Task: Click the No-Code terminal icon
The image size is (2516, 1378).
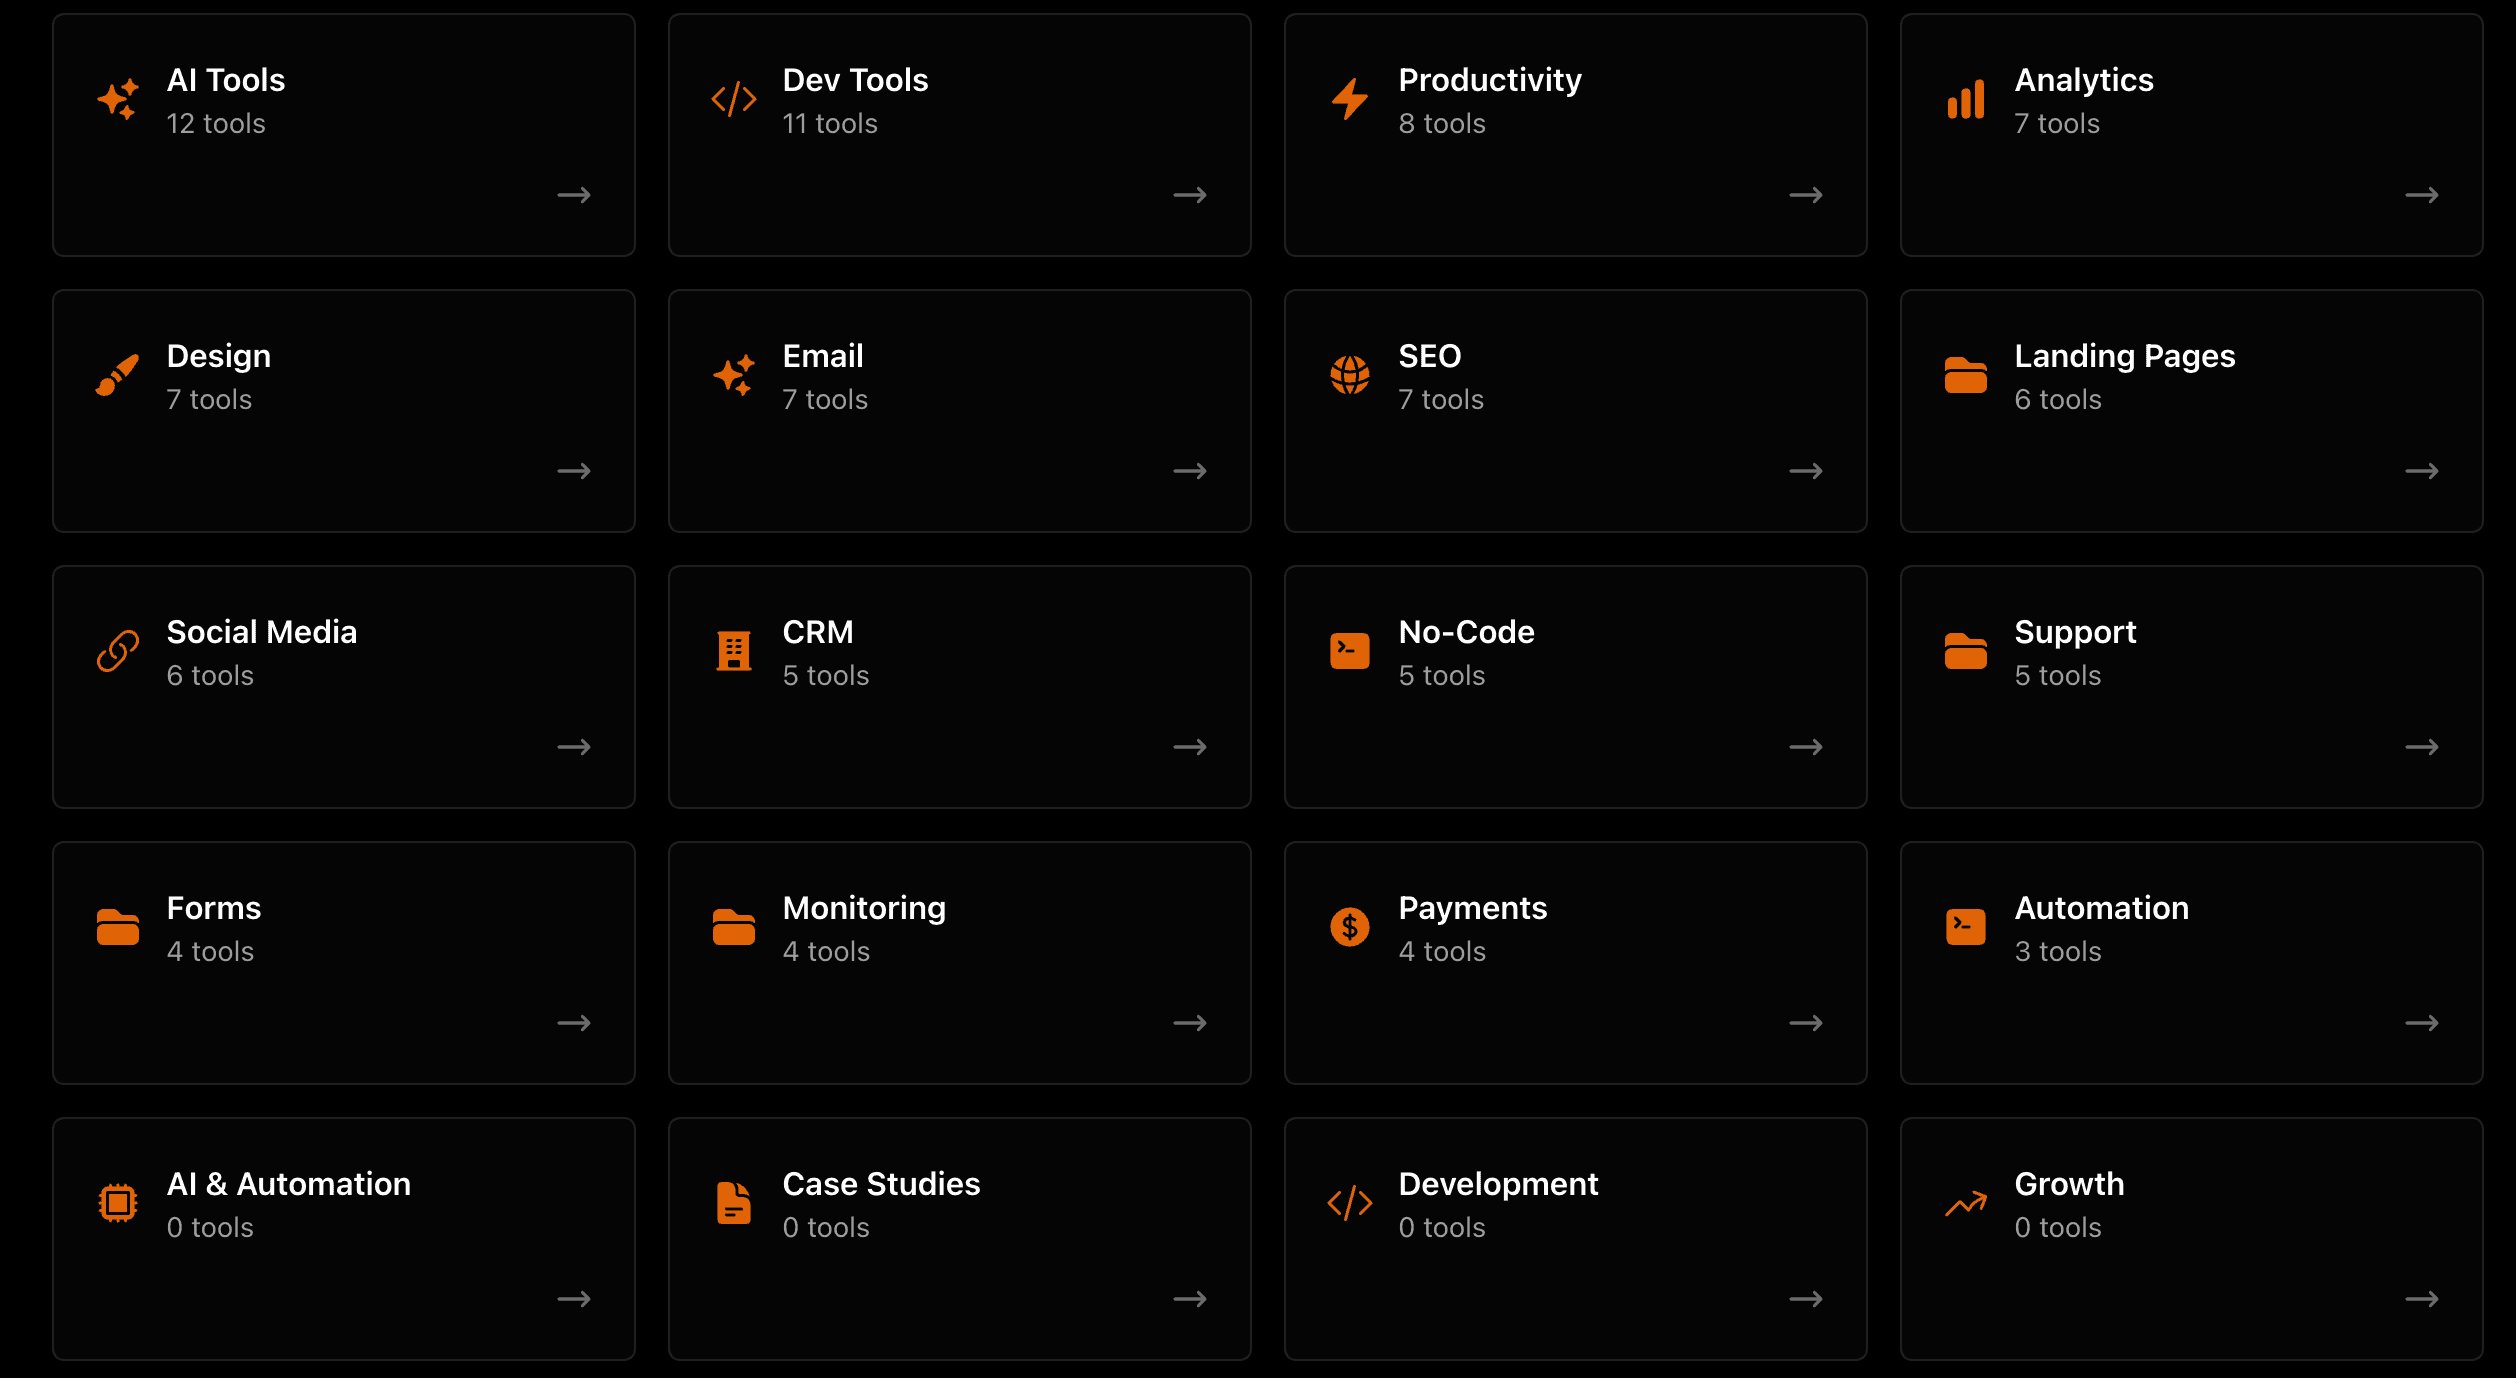Action: [1349, 650]
